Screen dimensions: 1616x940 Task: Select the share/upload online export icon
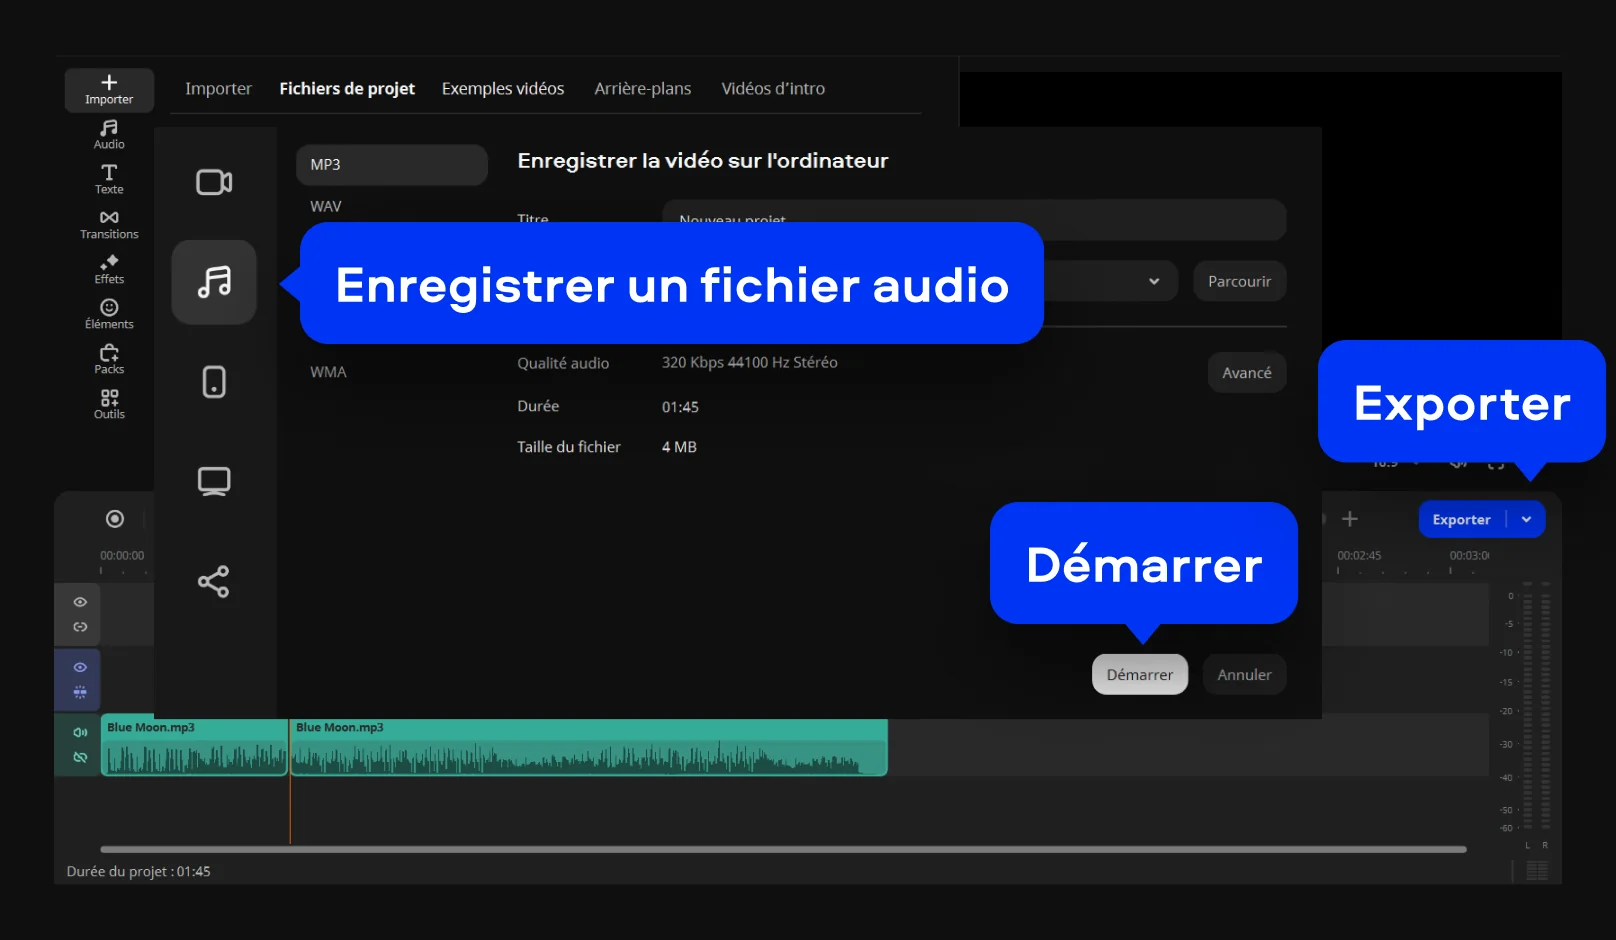click(214, 582)
